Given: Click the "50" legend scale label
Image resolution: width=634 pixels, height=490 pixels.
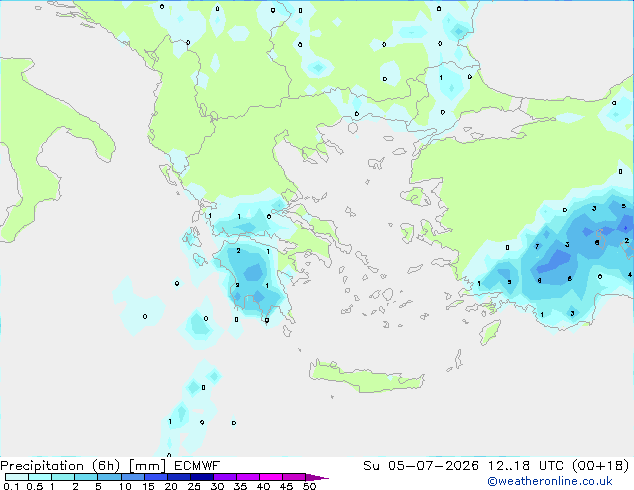Looking at the screenshot, I should 309,486.
